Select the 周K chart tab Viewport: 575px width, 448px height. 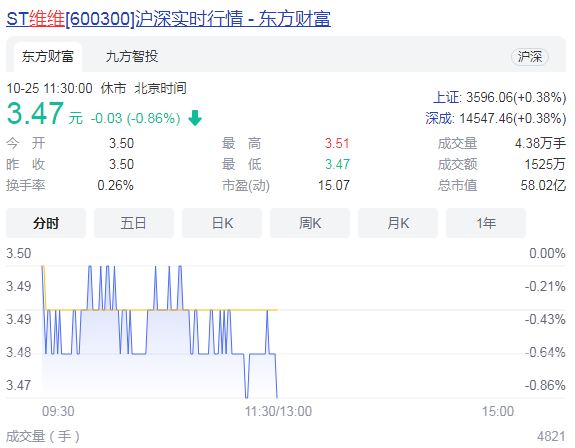[x=310, y=223]
